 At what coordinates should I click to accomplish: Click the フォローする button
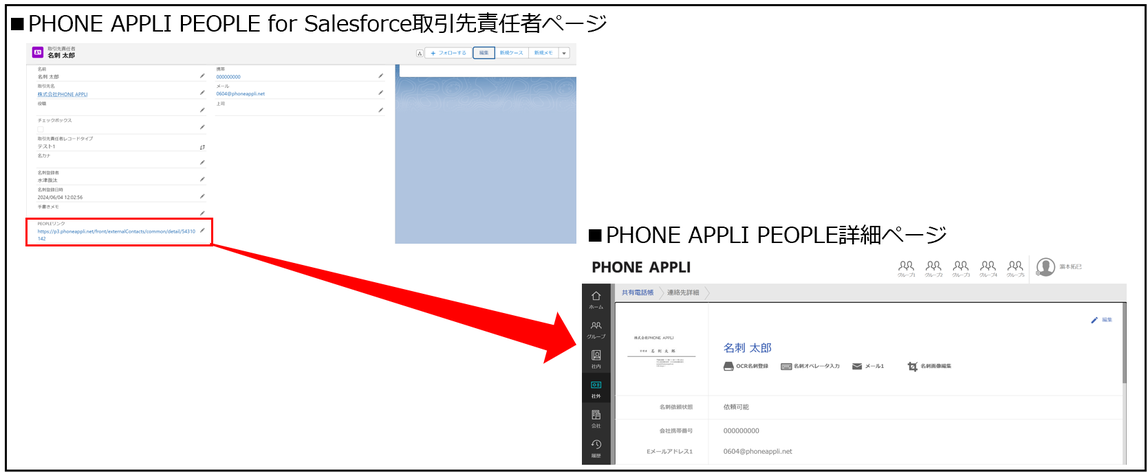(448, 53)
